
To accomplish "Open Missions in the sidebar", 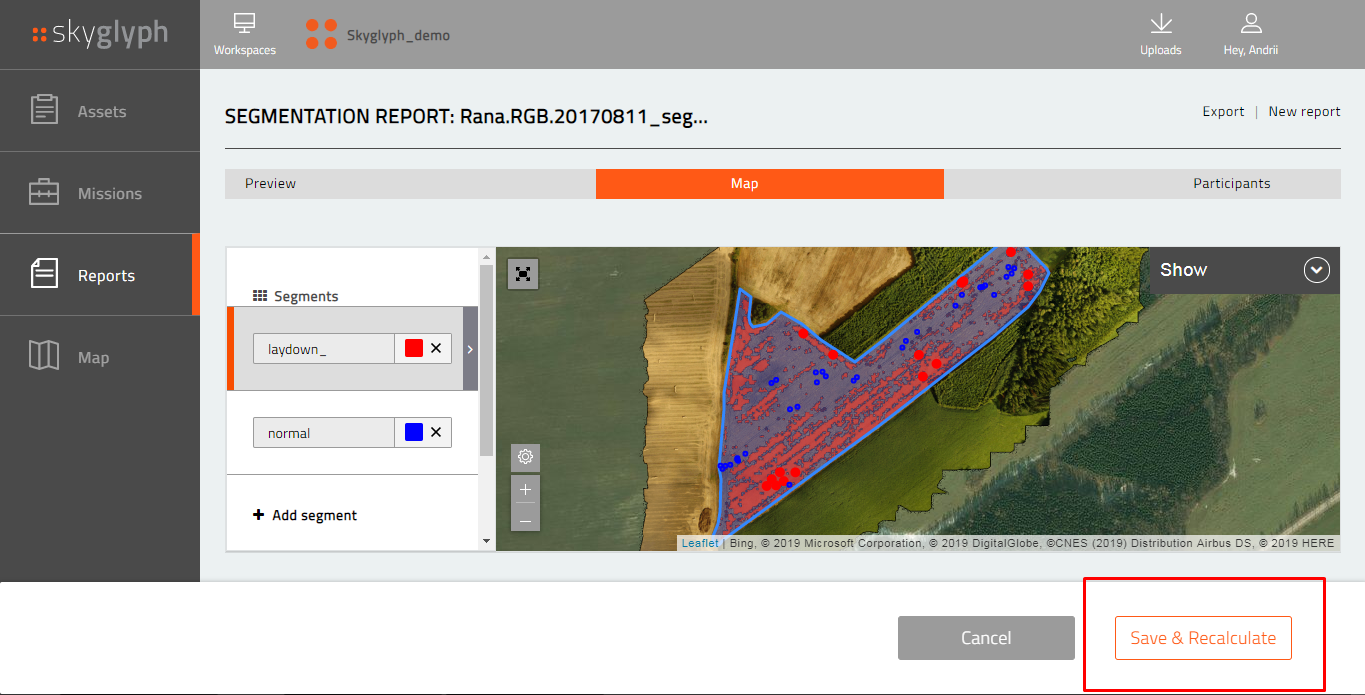I will pos(100,193).
